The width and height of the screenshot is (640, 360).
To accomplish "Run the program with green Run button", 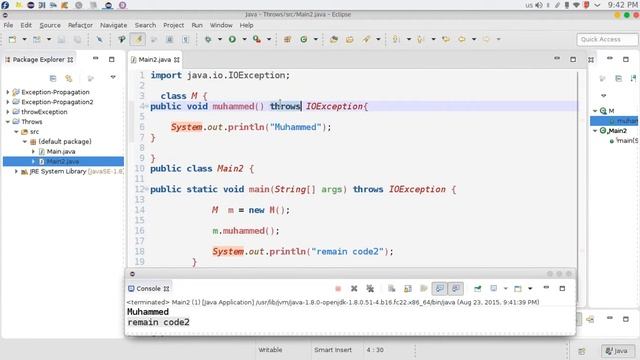I will (232, 40).
